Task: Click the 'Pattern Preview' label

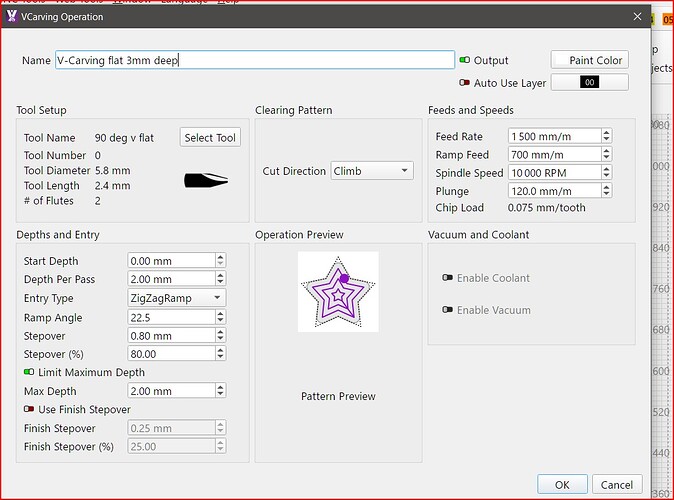Action: 338,396
